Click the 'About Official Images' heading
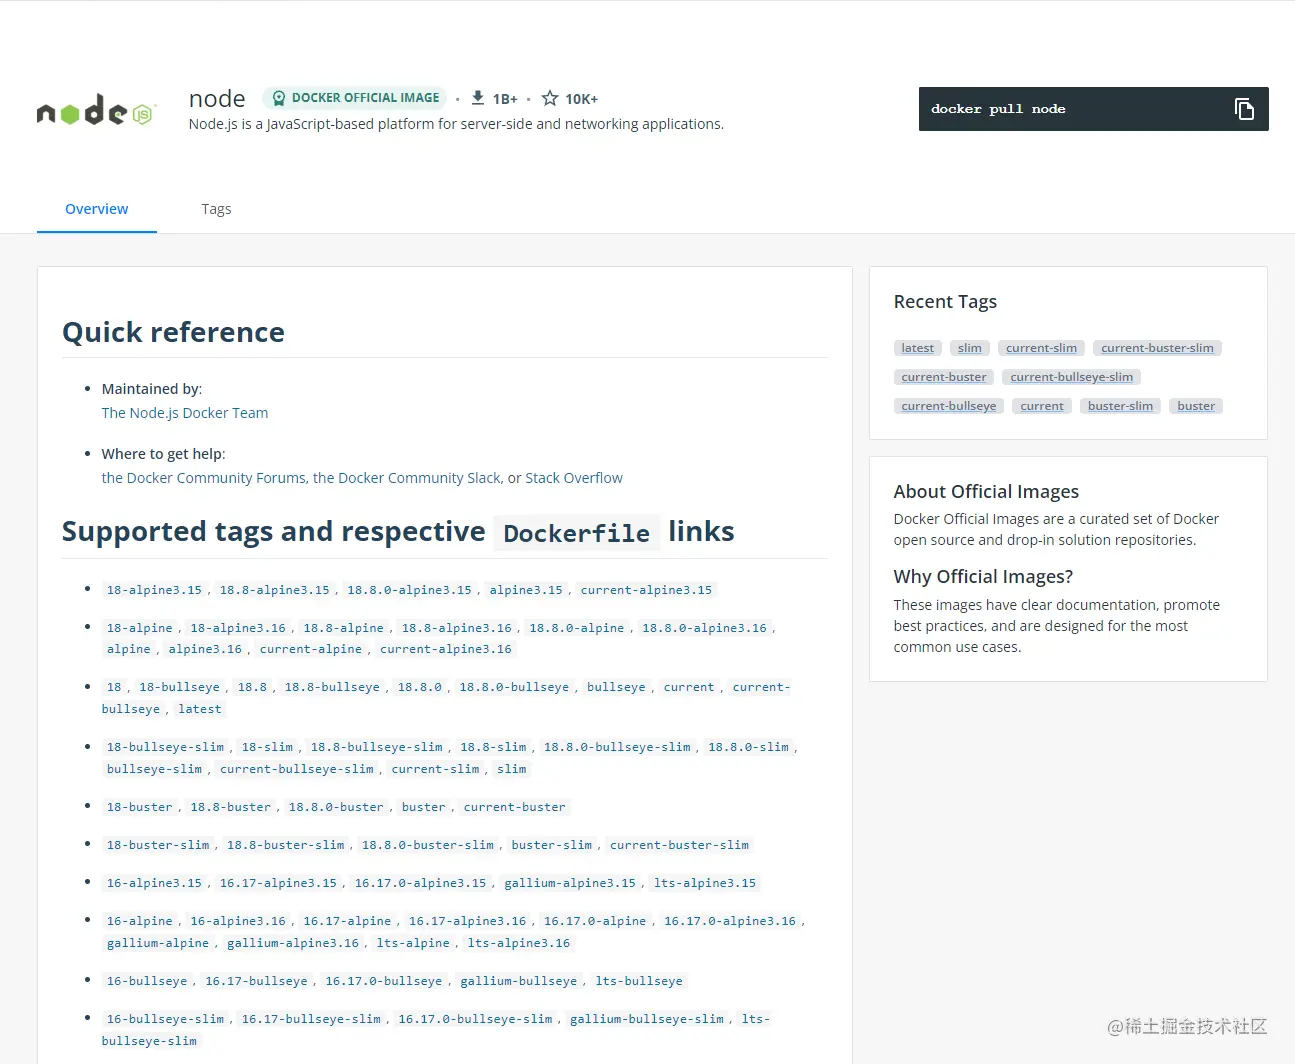This screenshot has height=1064, width=1295. click(x=986, y=492)
